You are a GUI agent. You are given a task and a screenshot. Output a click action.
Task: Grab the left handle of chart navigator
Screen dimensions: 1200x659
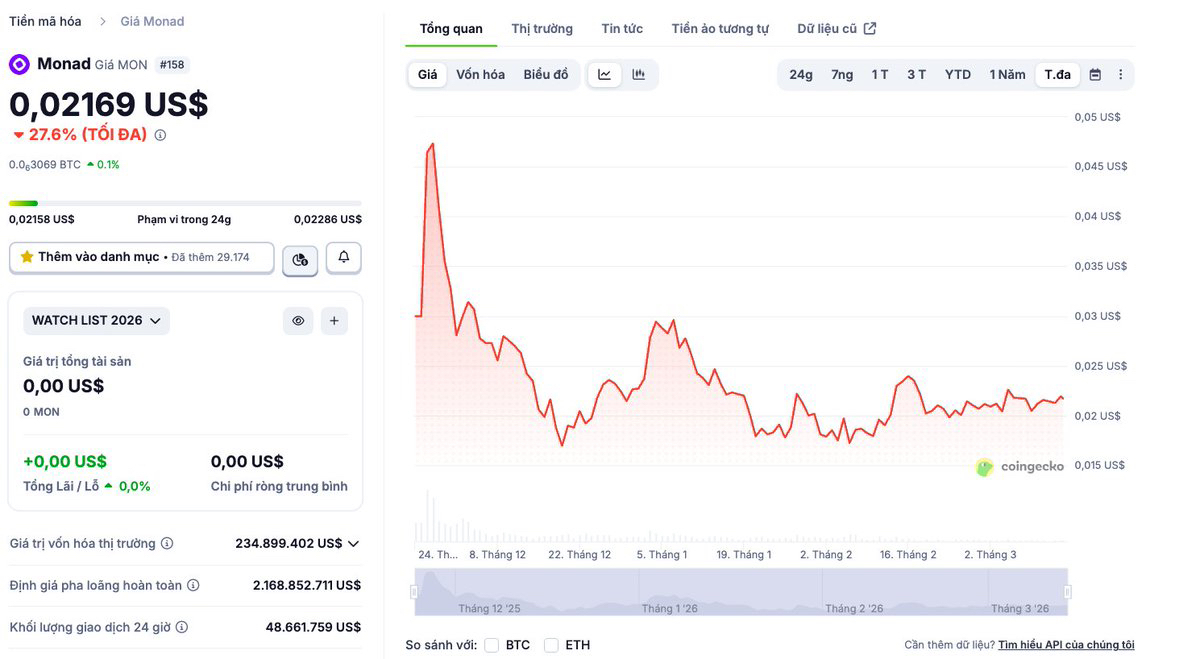tap(414, 592)
